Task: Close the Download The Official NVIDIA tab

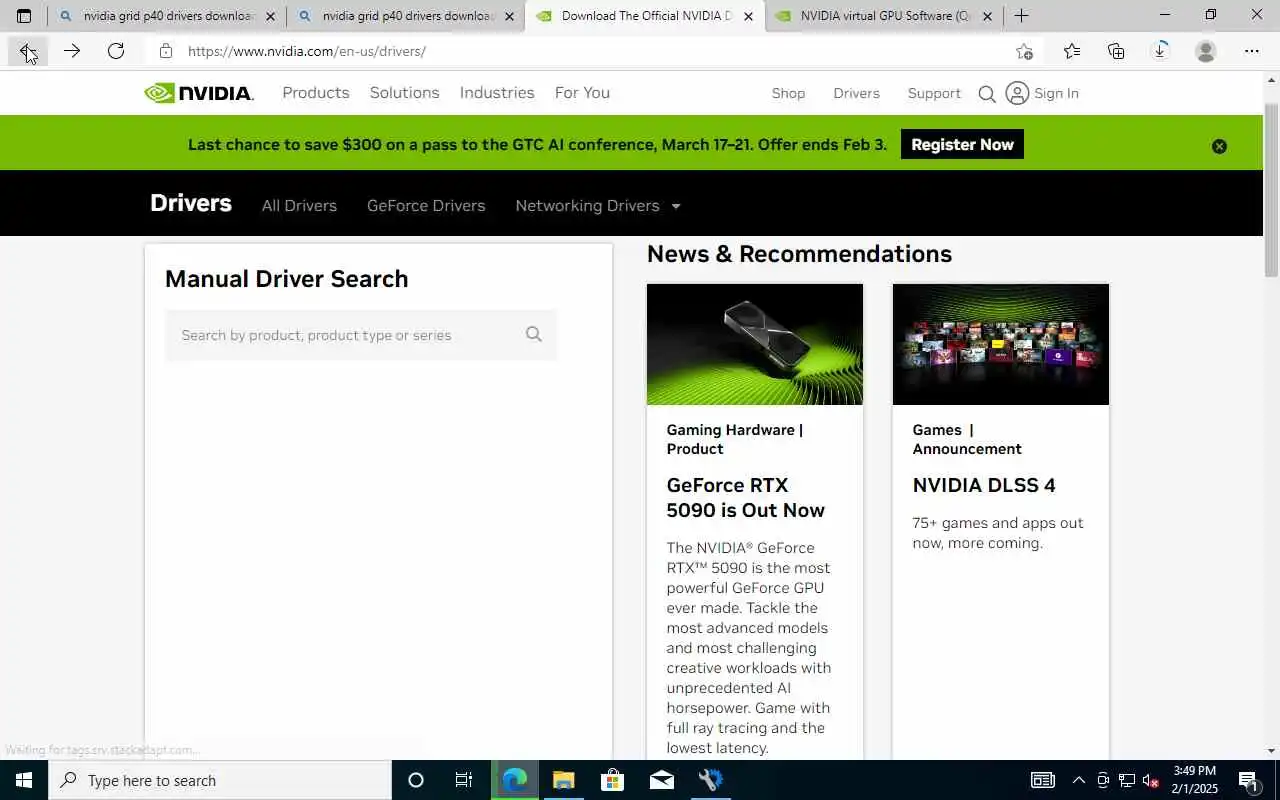Action: tap(748, 16)
